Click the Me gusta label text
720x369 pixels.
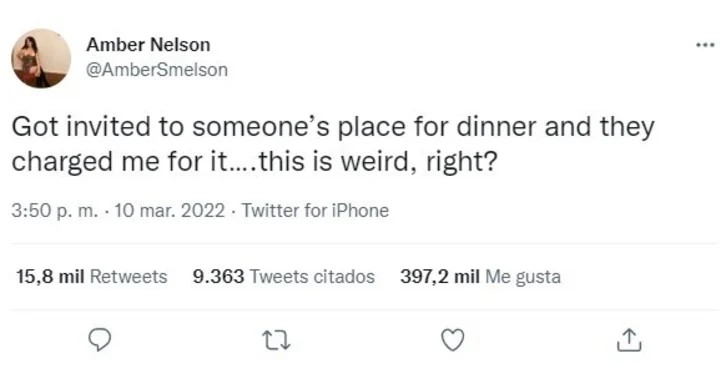(x=523, y=277)
